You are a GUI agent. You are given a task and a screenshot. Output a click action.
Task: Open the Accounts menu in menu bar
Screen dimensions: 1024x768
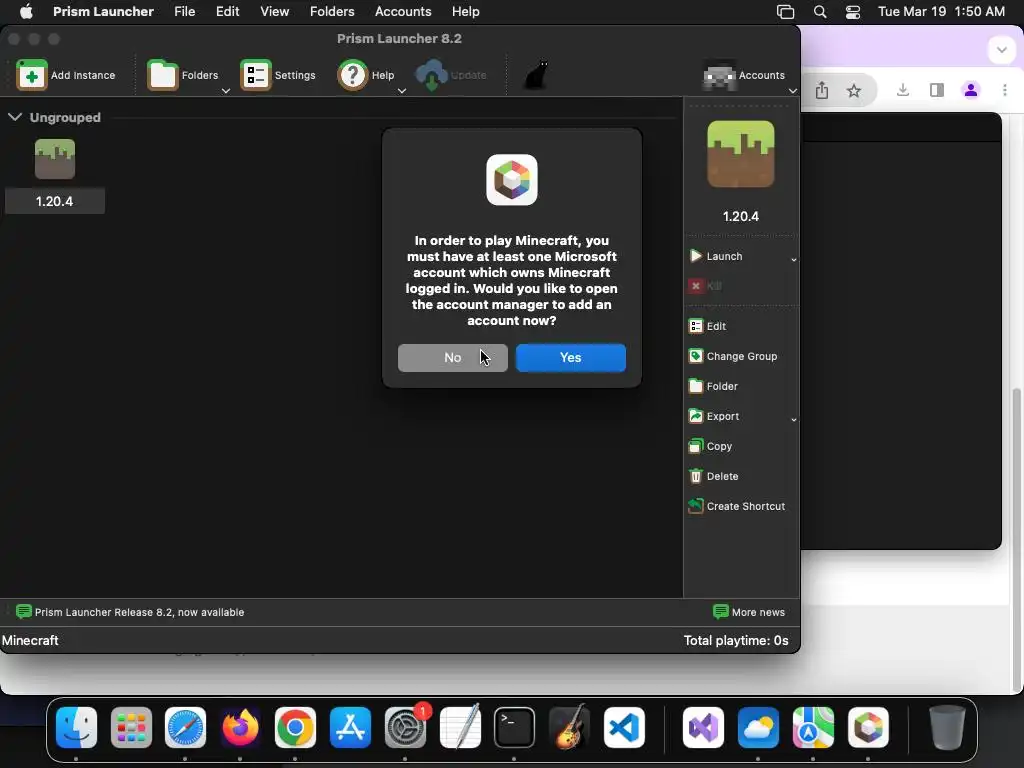(403, 11)
